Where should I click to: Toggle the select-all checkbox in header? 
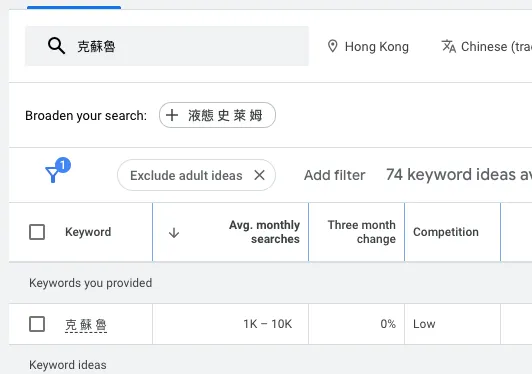click(37, 232)
